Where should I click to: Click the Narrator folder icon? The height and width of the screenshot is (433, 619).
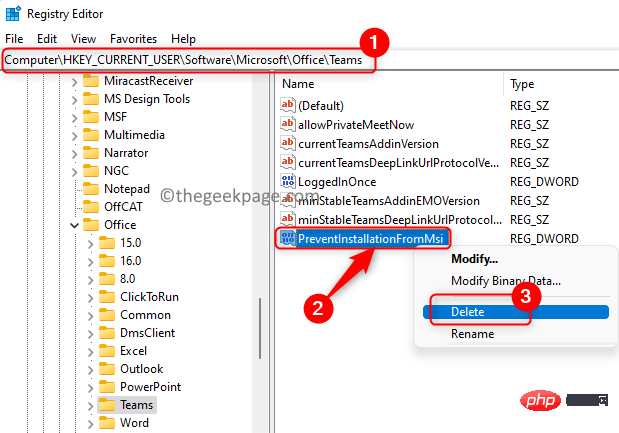pos(91,153)
